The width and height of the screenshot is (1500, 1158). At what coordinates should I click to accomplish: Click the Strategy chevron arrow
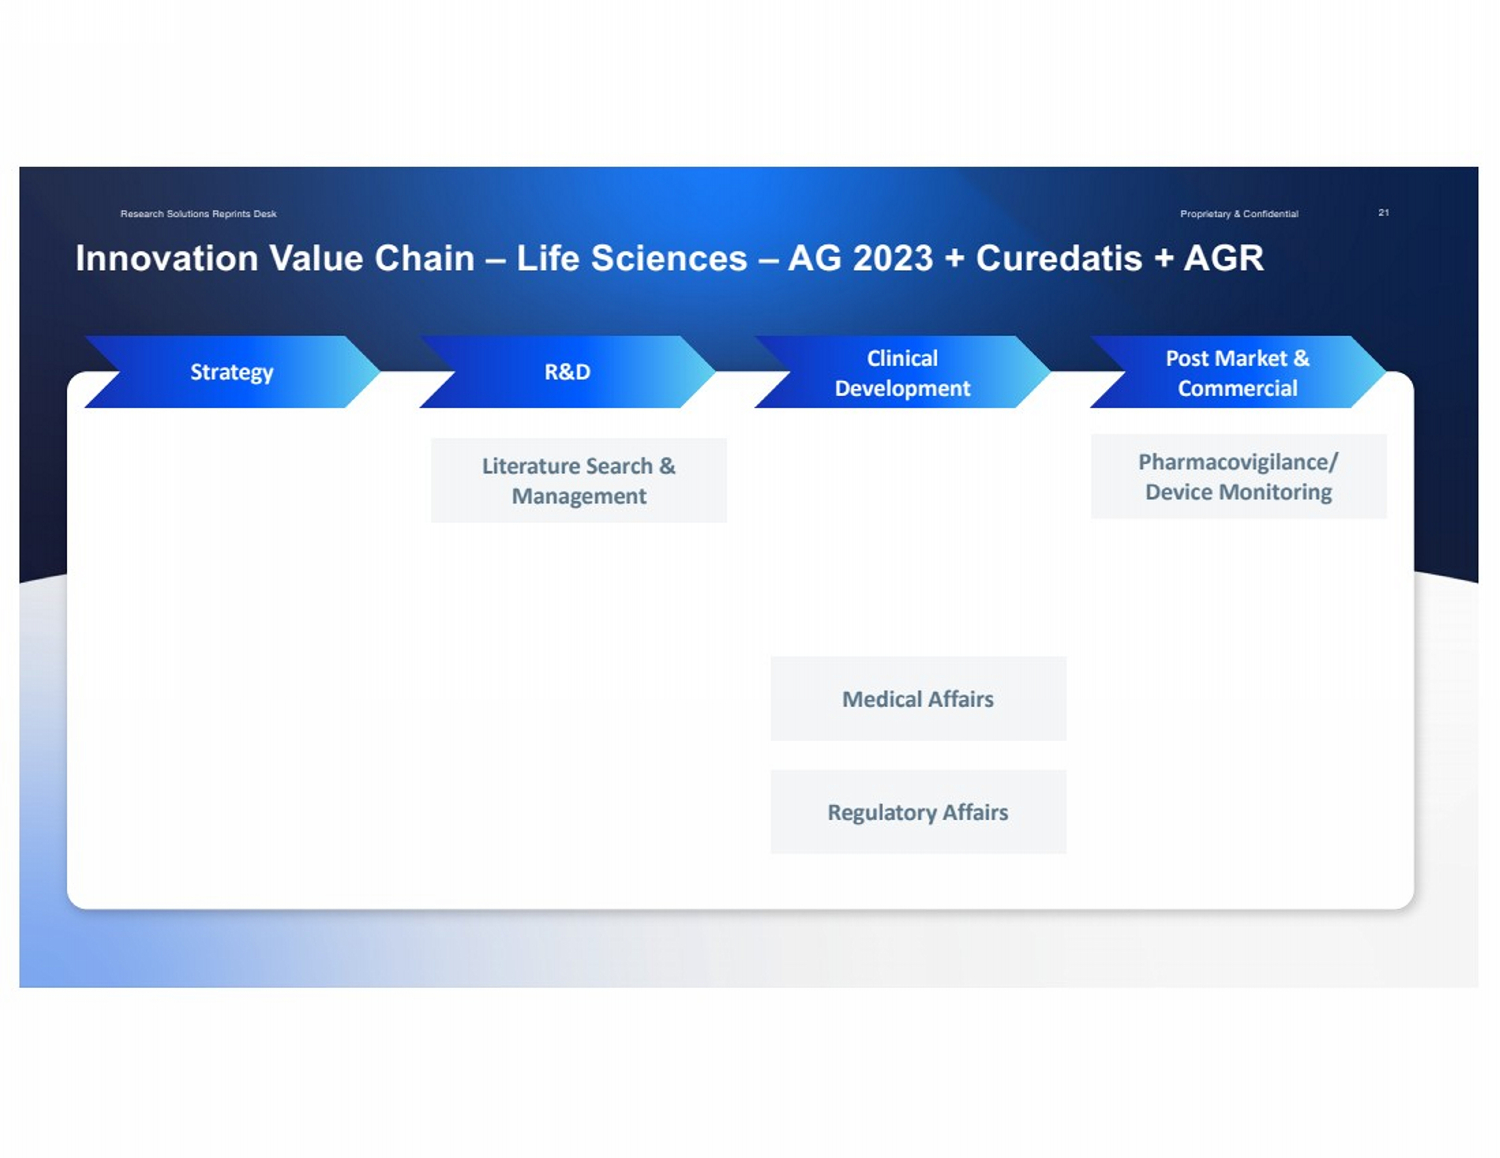(x=232, y=372)
